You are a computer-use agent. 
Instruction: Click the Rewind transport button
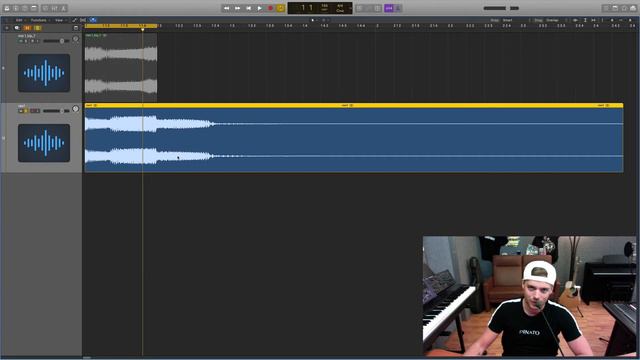(x=227, y=8)
